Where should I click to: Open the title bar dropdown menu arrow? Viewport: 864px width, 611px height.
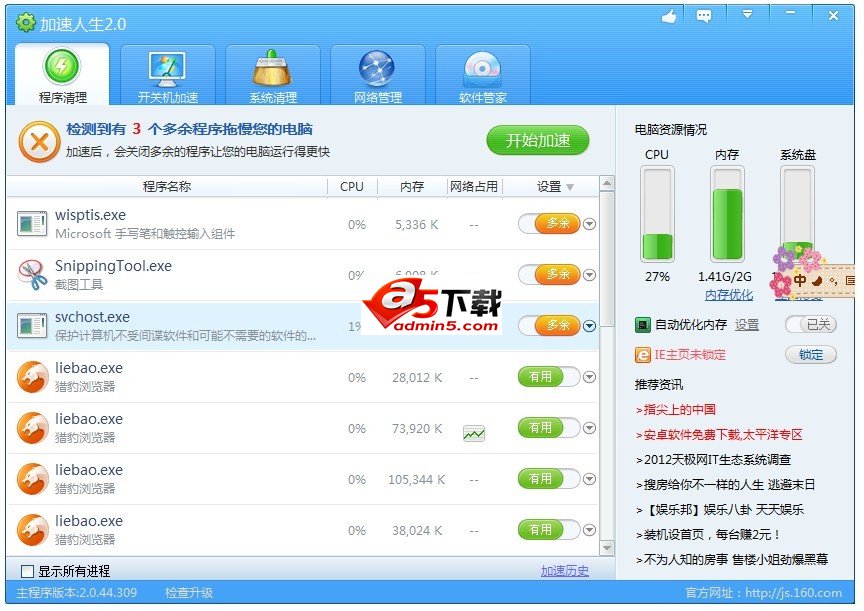click(x=747, y=15)
